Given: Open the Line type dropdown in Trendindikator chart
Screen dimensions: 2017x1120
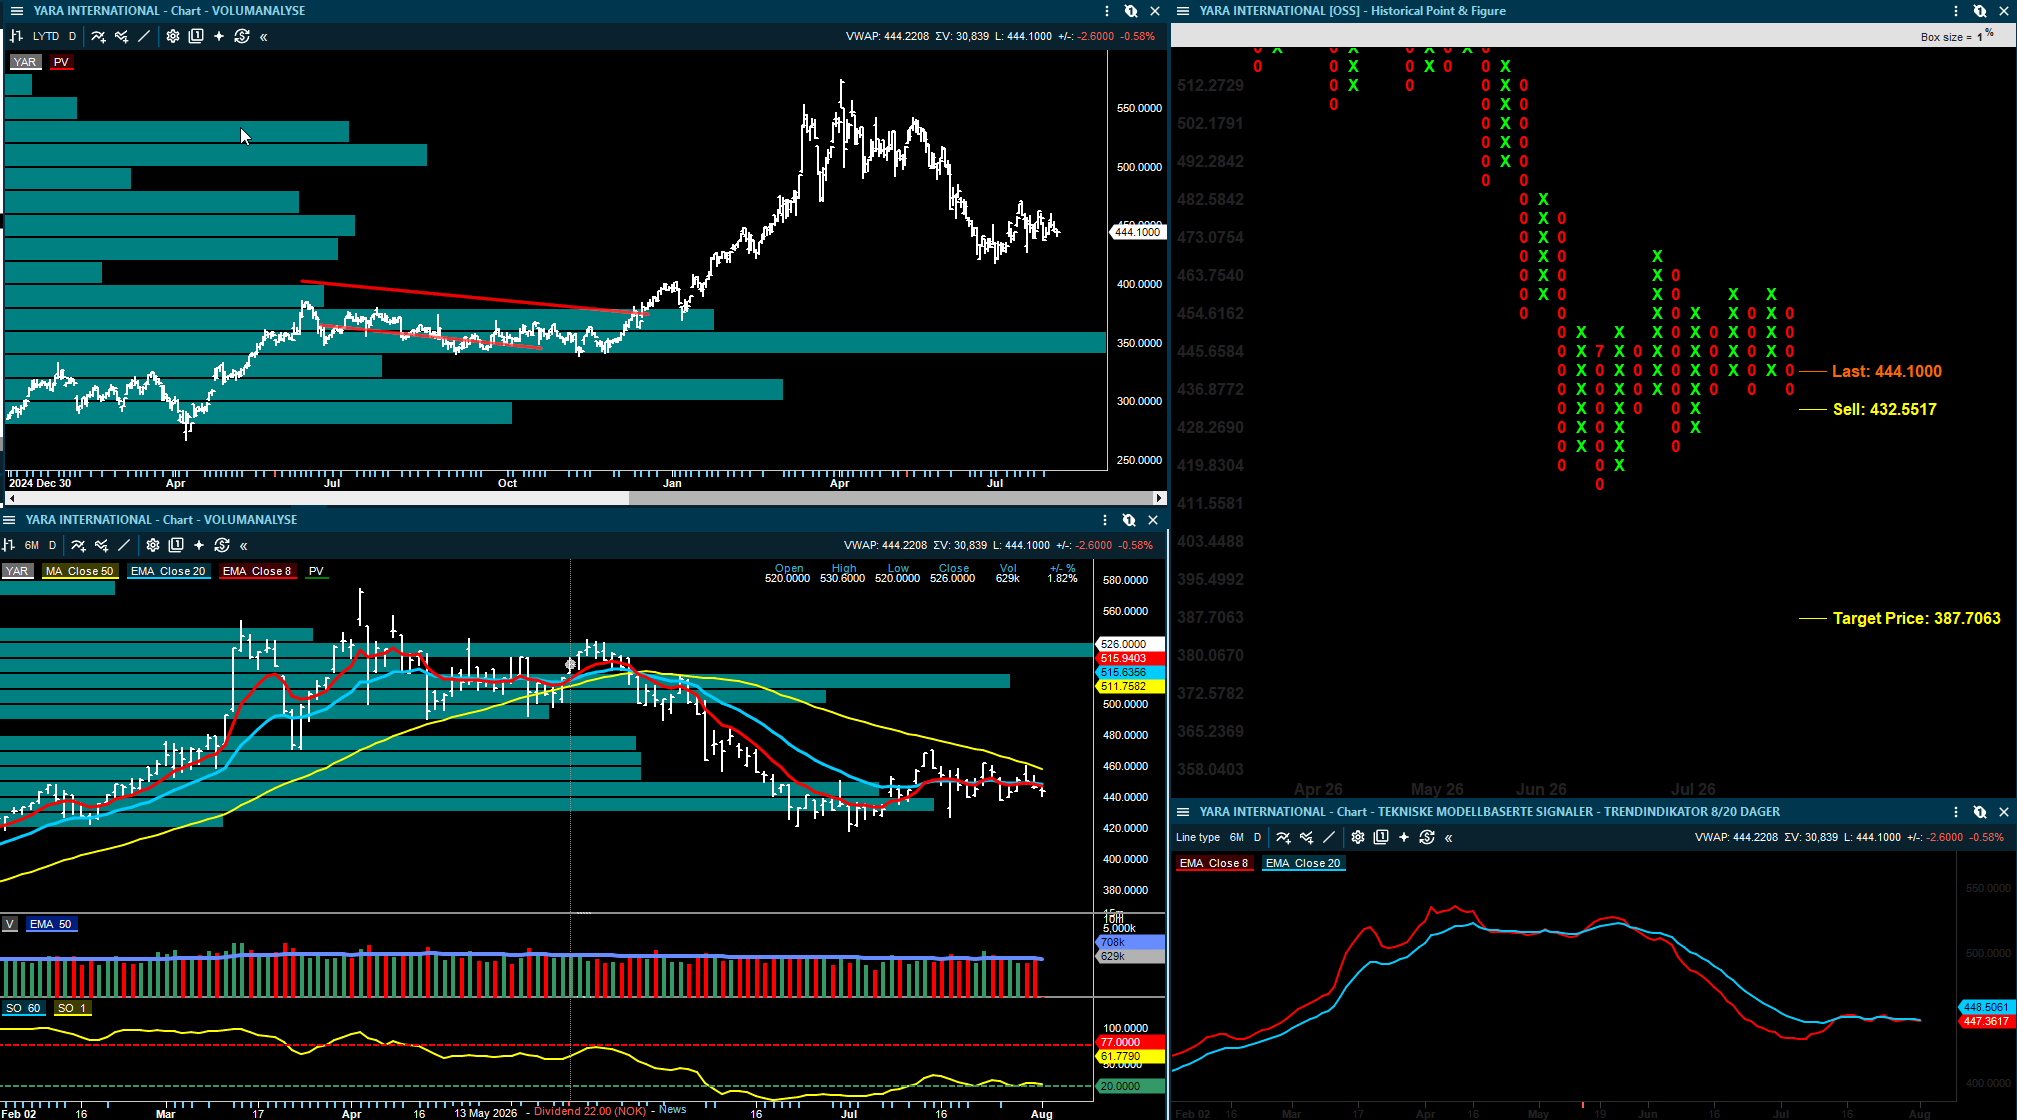Looking at the screenshot, I should 1198,837.
